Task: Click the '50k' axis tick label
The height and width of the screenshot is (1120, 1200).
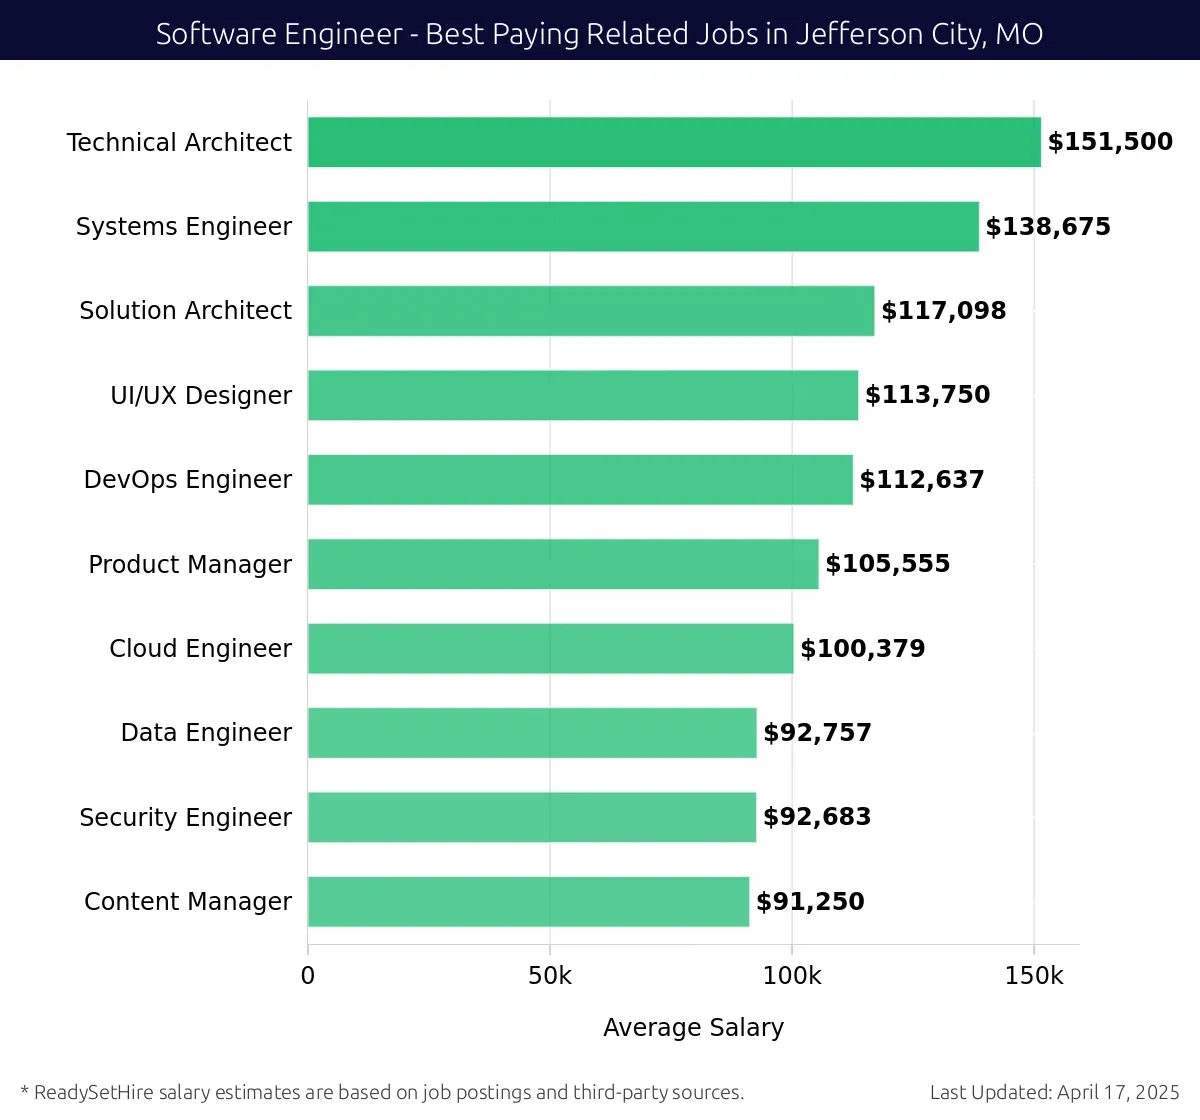Action: click(x=550, y=976)
